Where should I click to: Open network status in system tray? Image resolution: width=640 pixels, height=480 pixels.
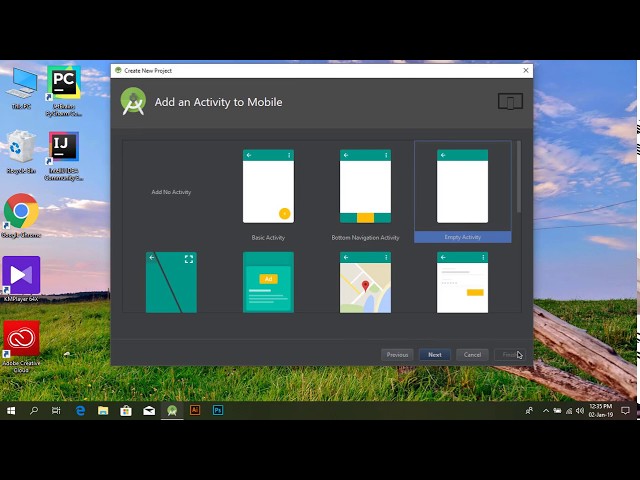click(569, 411)
